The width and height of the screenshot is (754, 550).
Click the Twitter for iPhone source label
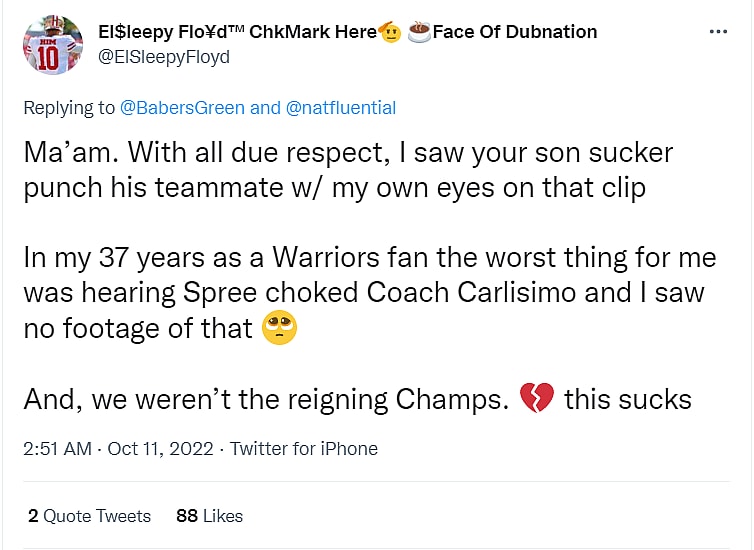[304, 449]
